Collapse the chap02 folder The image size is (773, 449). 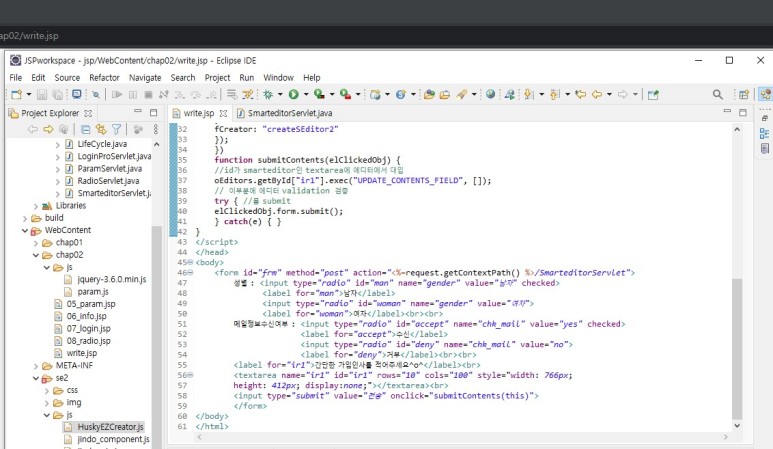pos(35,255)
